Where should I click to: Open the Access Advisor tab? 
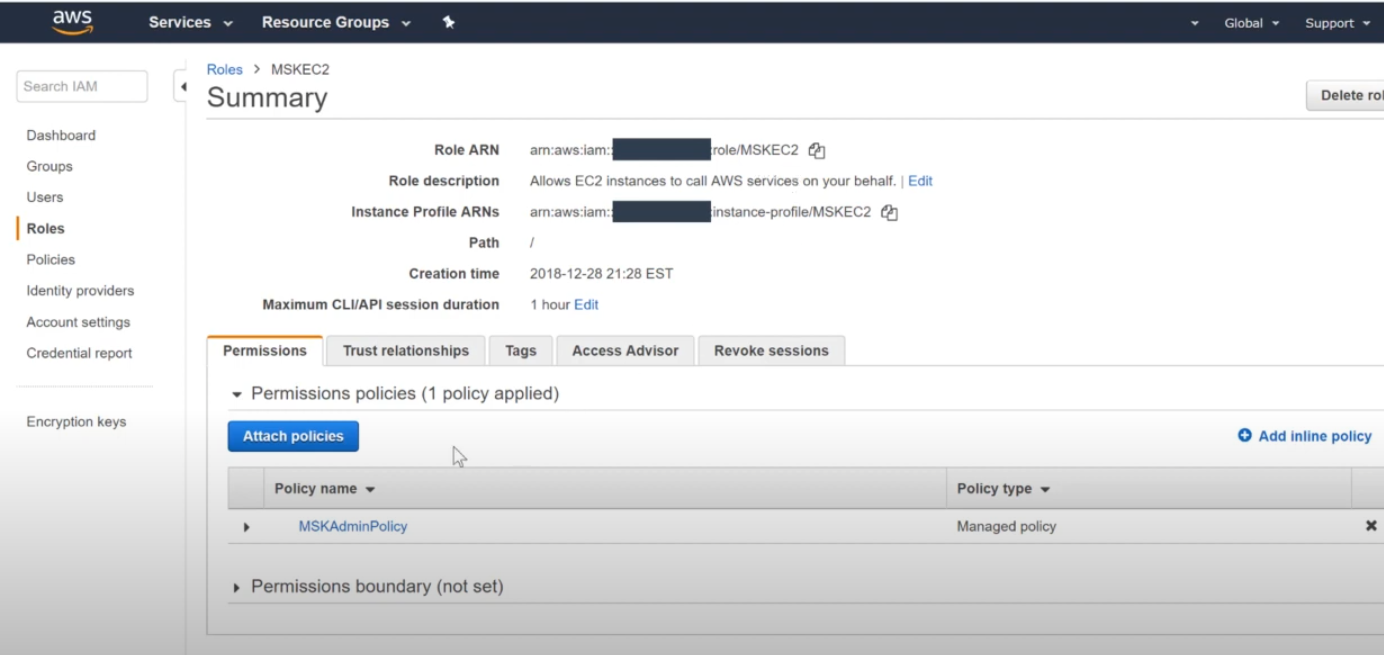625,351
